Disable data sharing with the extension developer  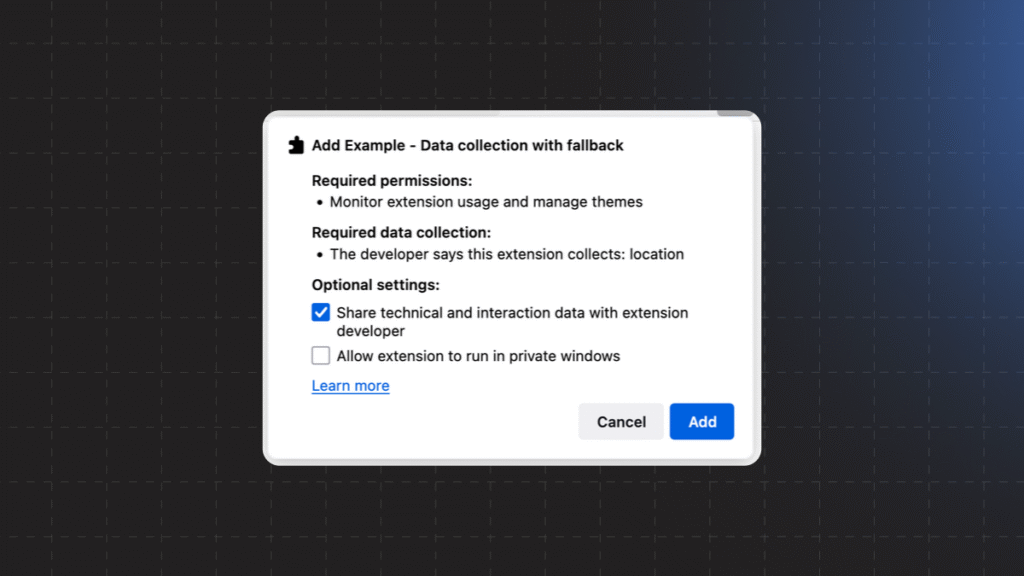tap(320, 312)
